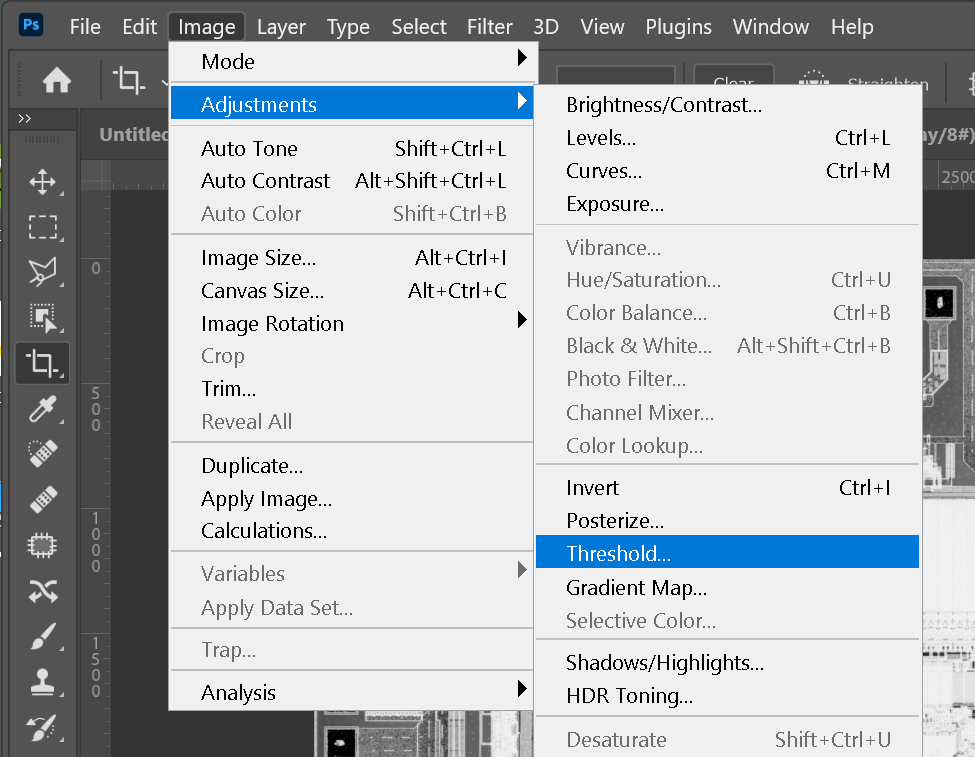This screenshot has height=757, width=975.
Task: Open the Select menu
Action: [418, 27]
